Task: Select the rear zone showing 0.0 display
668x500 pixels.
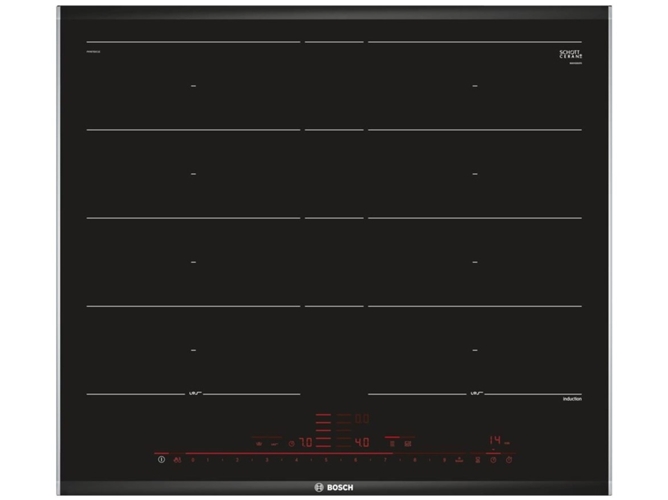Action: pos(362,419)
